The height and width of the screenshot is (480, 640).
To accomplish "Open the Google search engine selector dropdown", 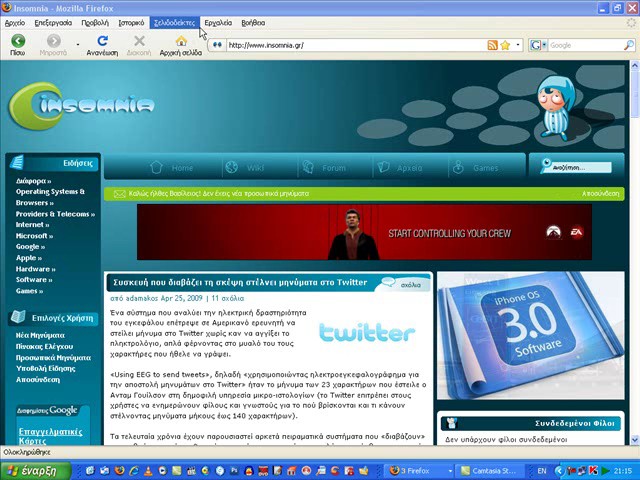I will (538, 45).
